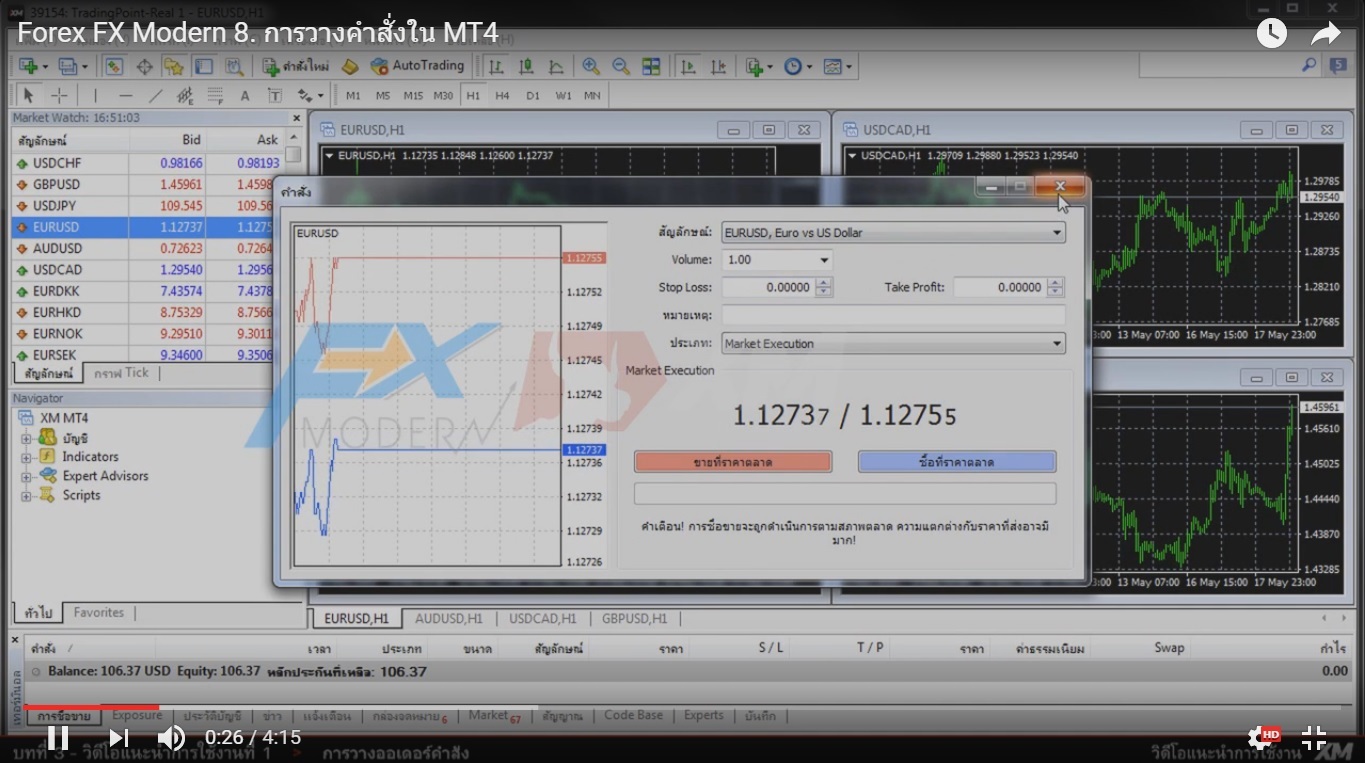Image resolution: width=1365 pixels, height=763 pixels.
Task: Select the text label T tool
Action: point(275,96)
